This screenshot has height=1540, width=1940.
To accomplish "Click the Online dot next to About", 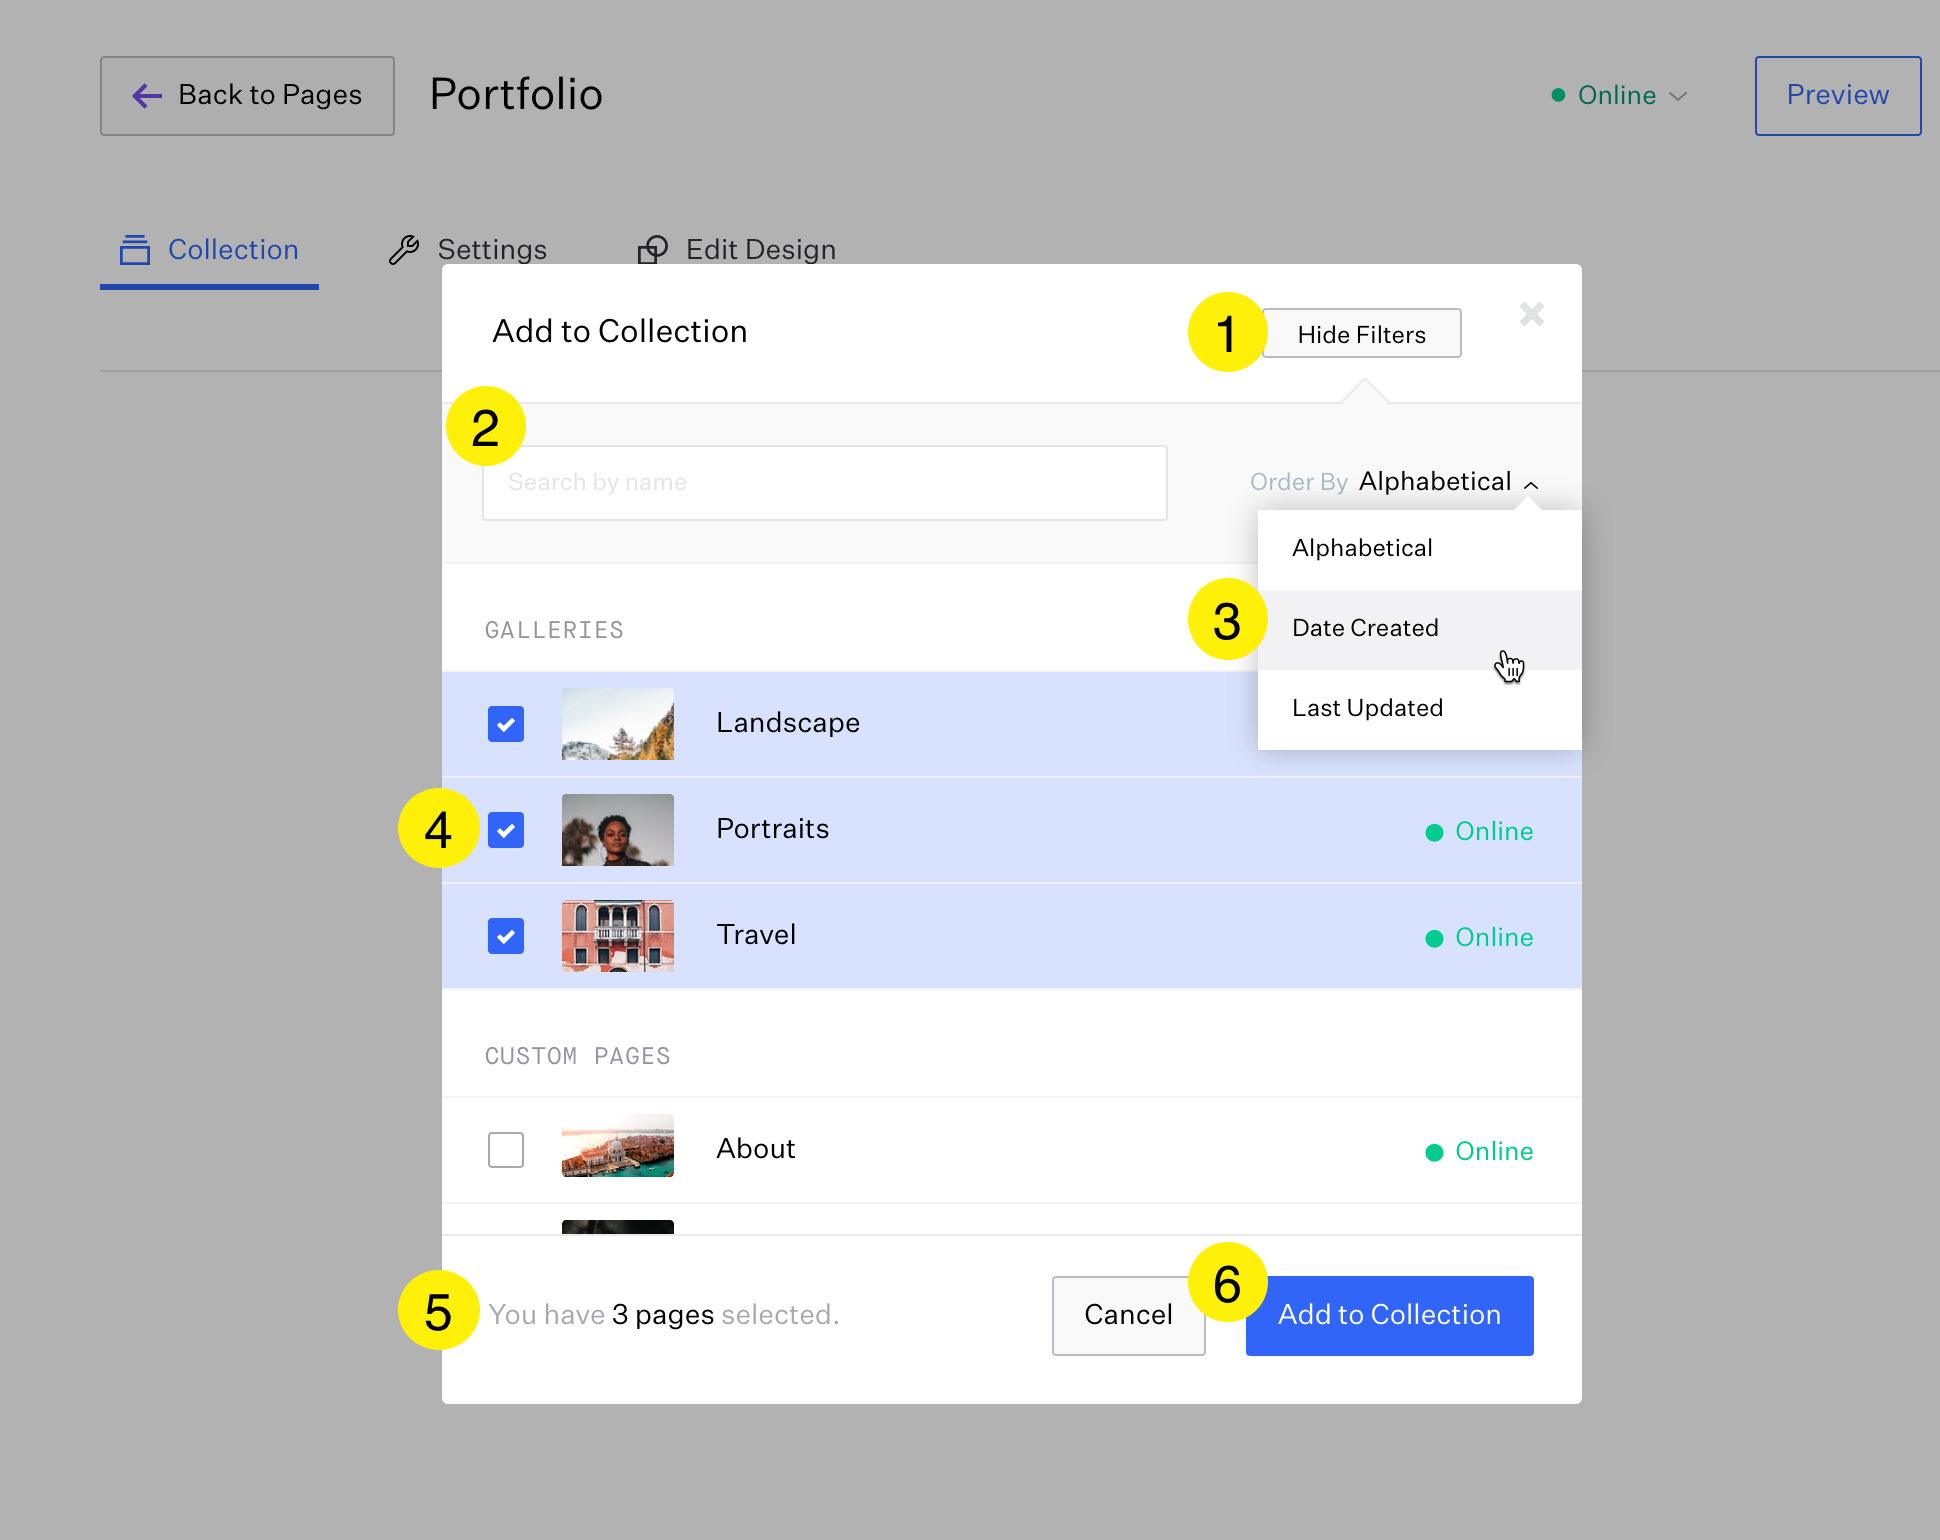I will point(1435,1151).
